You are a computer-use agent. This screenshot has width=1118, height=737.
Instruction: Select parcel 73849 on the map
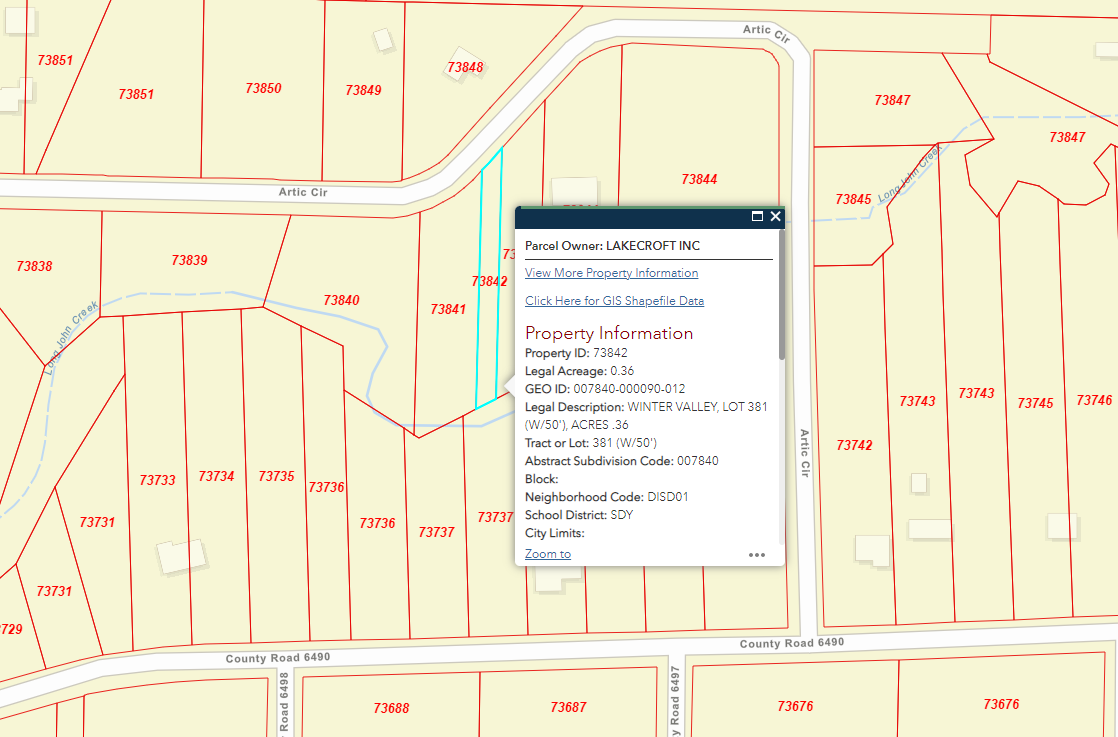(363, 90)
